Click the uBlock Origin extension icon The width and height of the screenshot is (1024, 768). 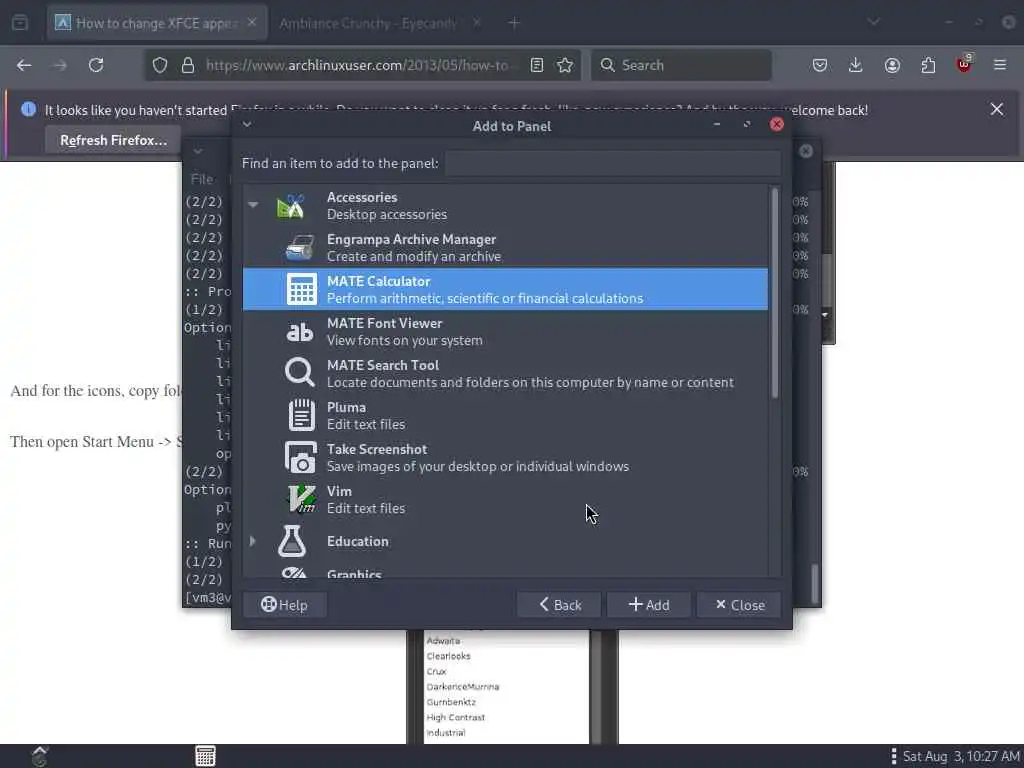pos(964,64)
